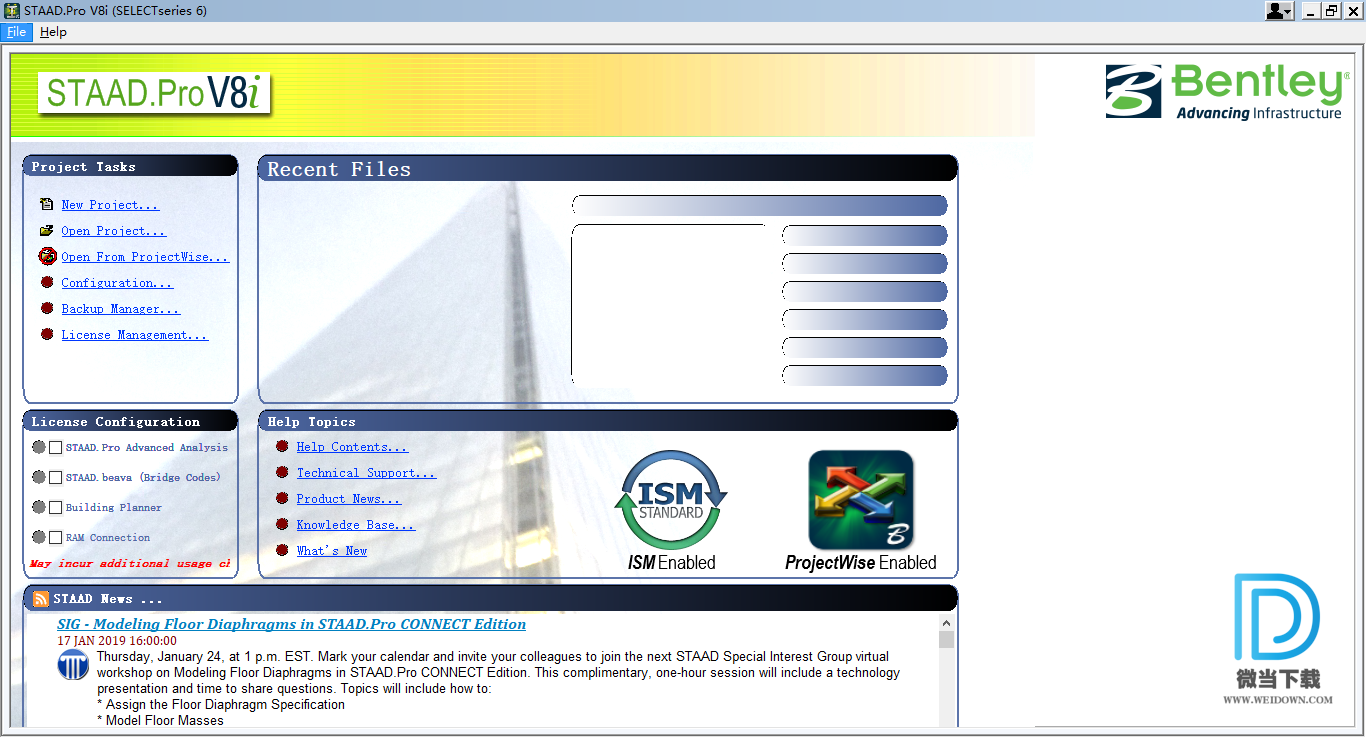Open the File menu

tap(17, 32)
